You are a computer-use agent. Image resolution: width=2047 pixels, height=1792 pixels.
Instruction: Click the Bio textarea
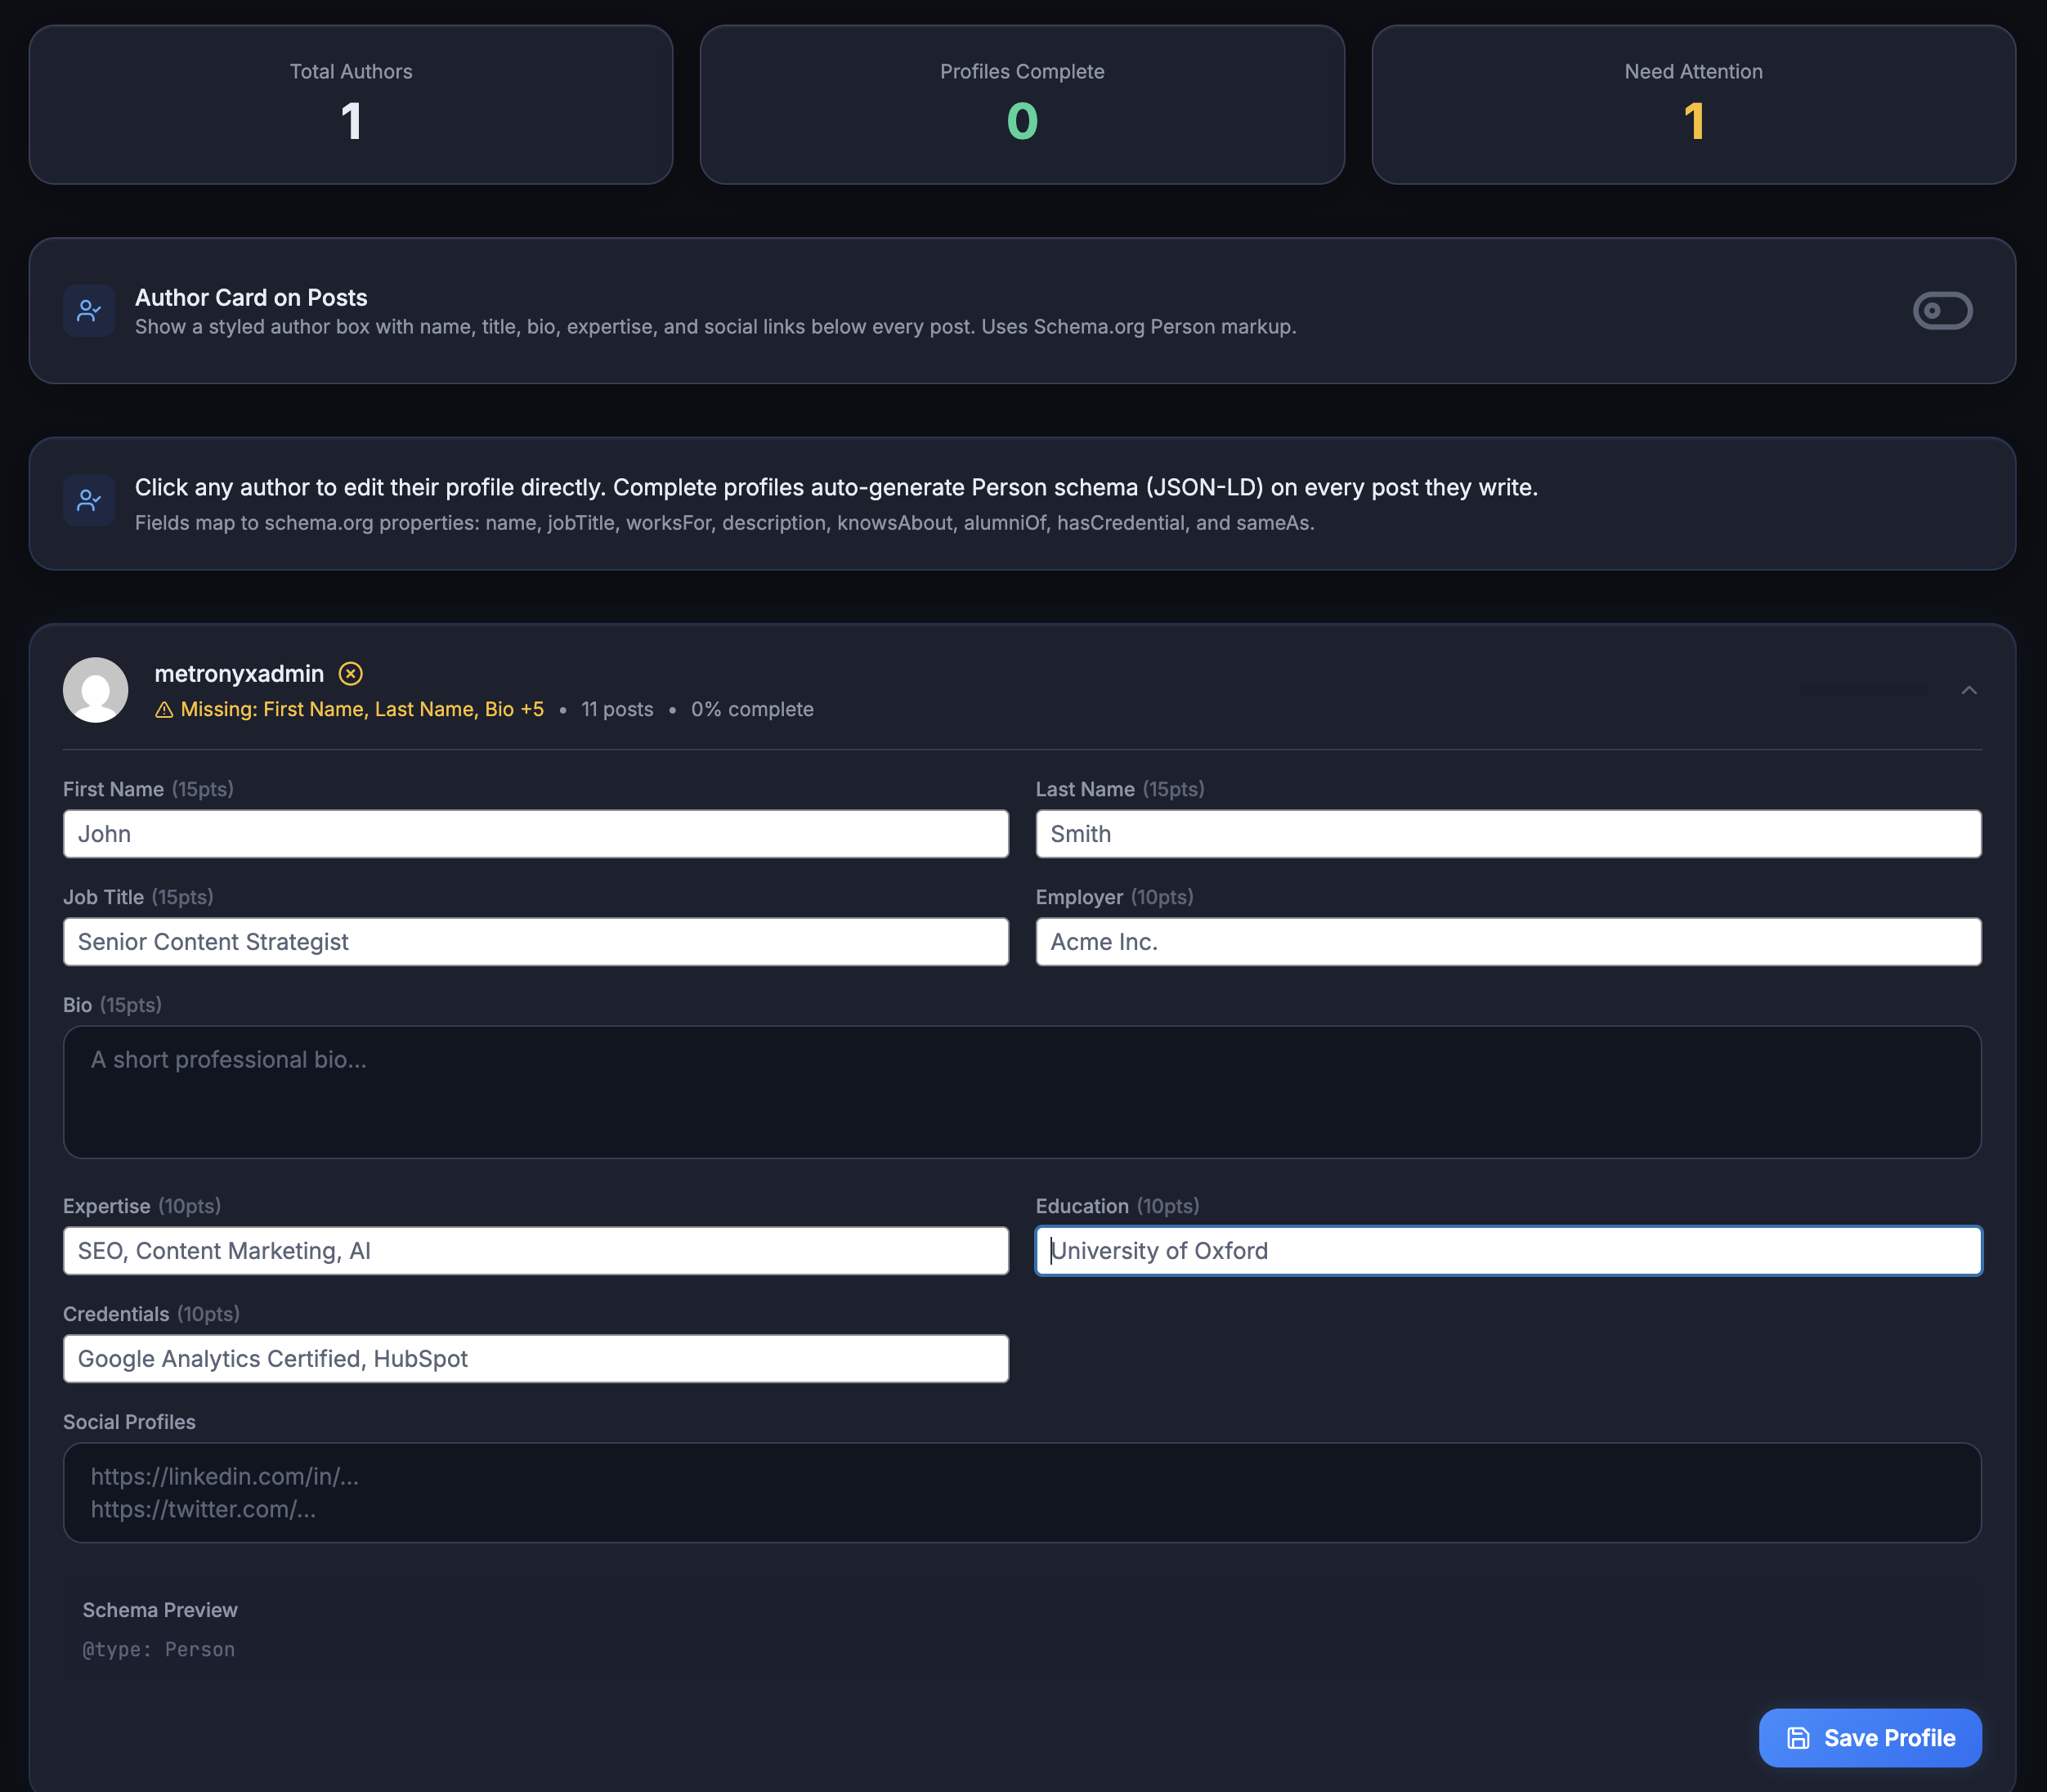tap(1021, 1092)
